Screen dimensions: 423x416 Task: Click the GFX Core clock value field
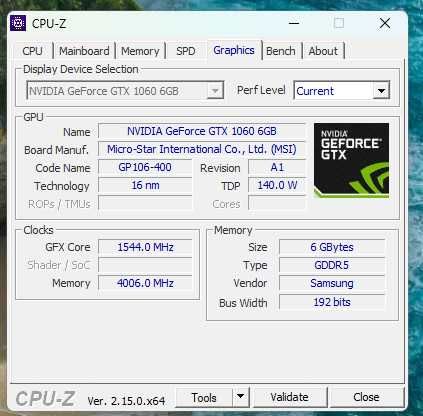pos(145,247)
